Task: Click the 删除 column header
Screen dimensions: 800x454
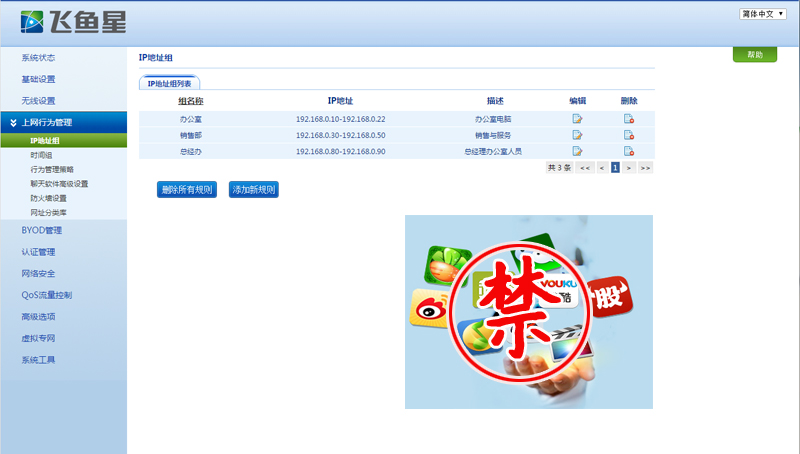Action: click(629, 101)
